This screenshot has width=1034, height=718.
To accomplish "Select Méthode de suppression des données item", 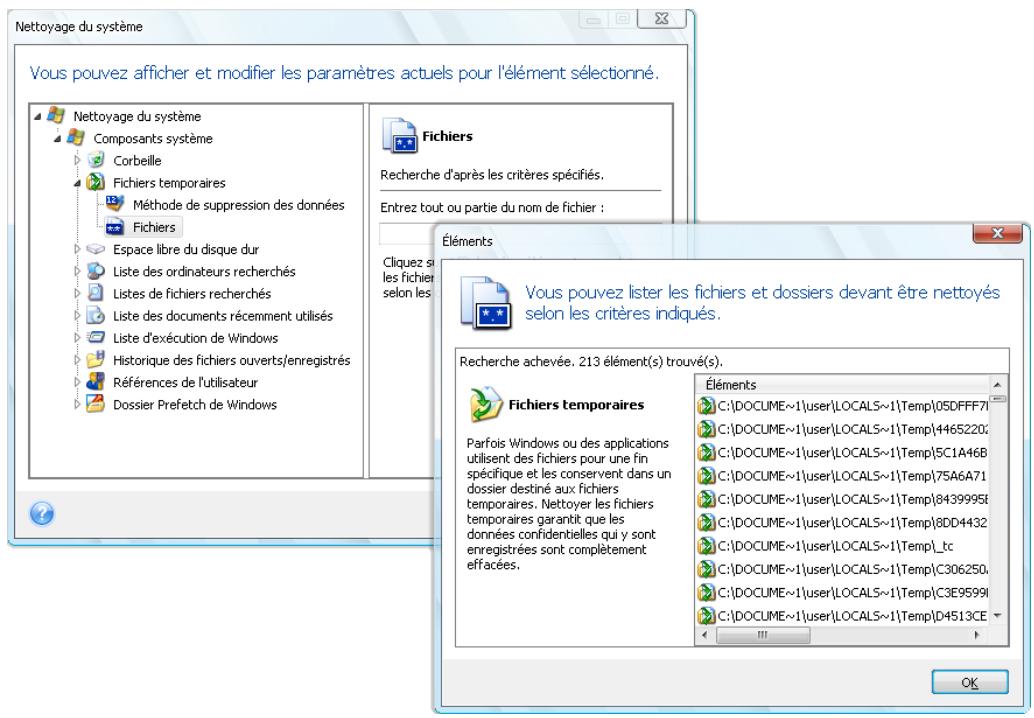I will (x=239, y=205).
